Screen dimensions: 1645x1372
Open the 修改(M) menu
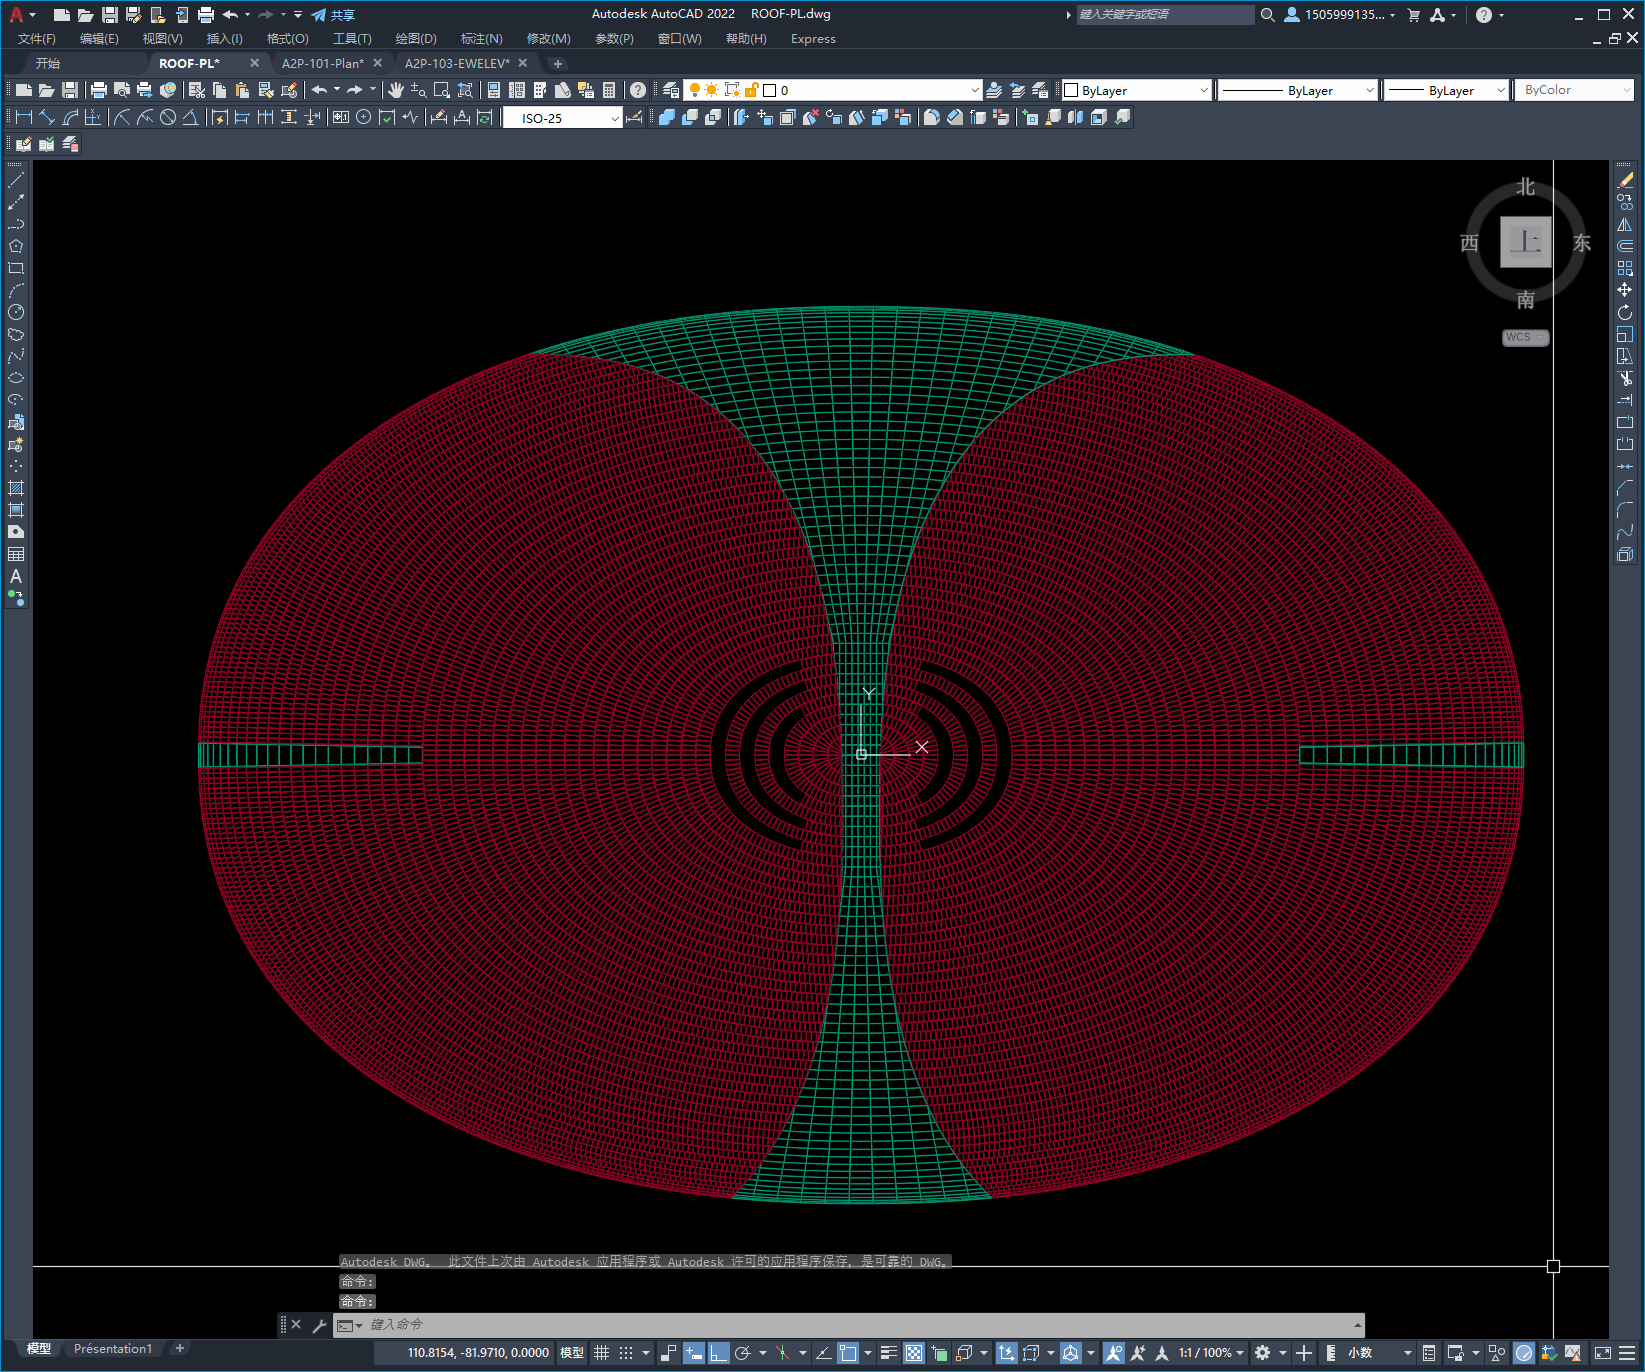pyautogui.click(x=548, y=39)
